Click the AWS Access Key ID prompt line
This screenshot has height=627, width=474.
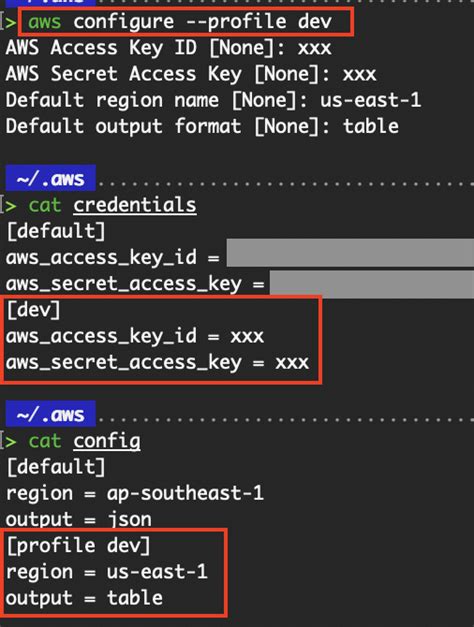click(x=168, y=48)
